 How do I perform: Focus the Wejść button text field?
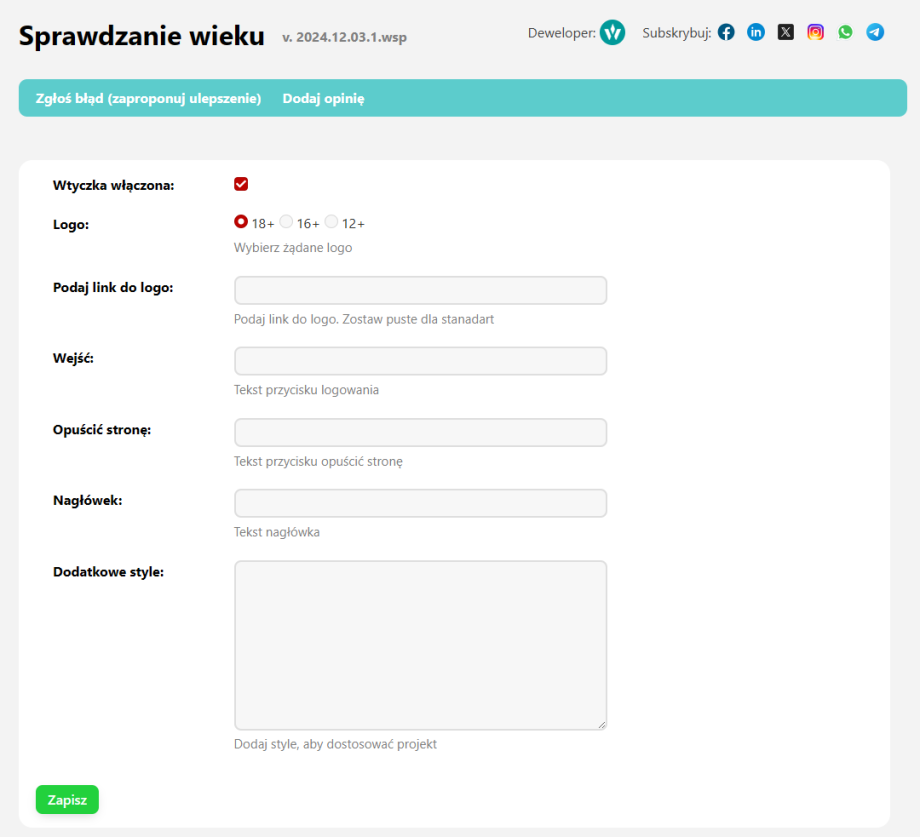coord(420,361)
